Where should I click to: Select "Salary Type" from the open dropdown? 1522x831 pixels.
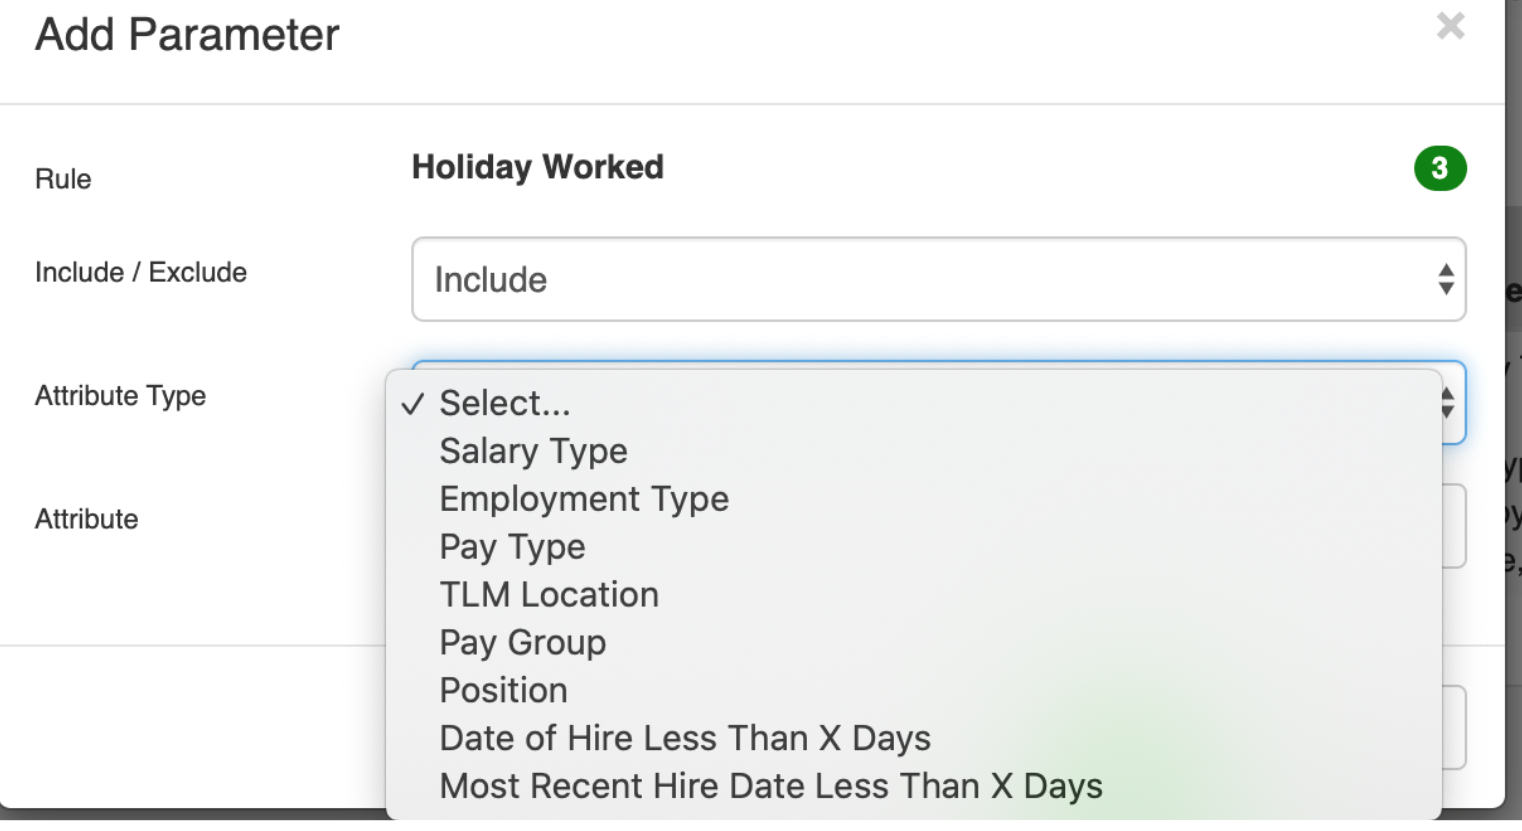coord(533,451)
